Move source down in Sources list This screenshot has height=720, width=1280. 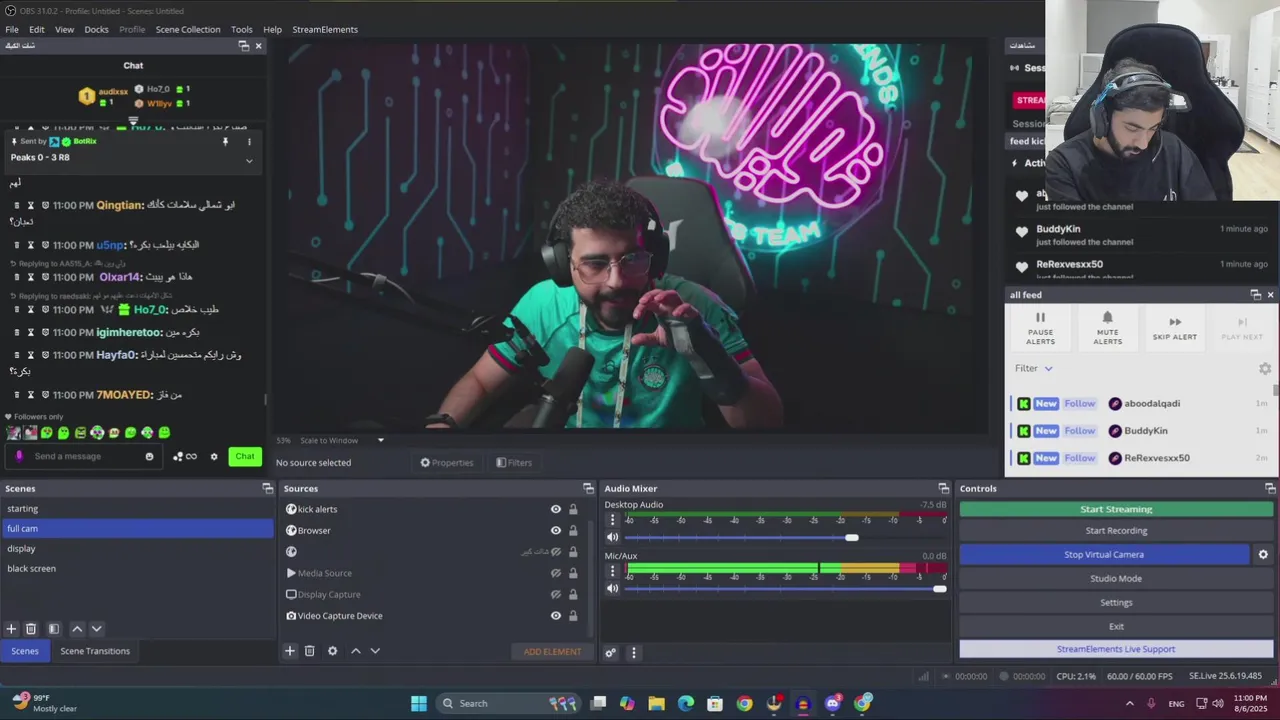(x=375, y=651)
